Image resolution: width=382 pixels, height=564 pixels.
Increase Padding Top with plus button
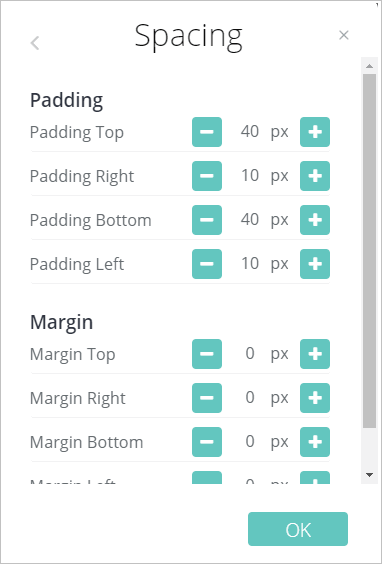click(x=315, y=132)
